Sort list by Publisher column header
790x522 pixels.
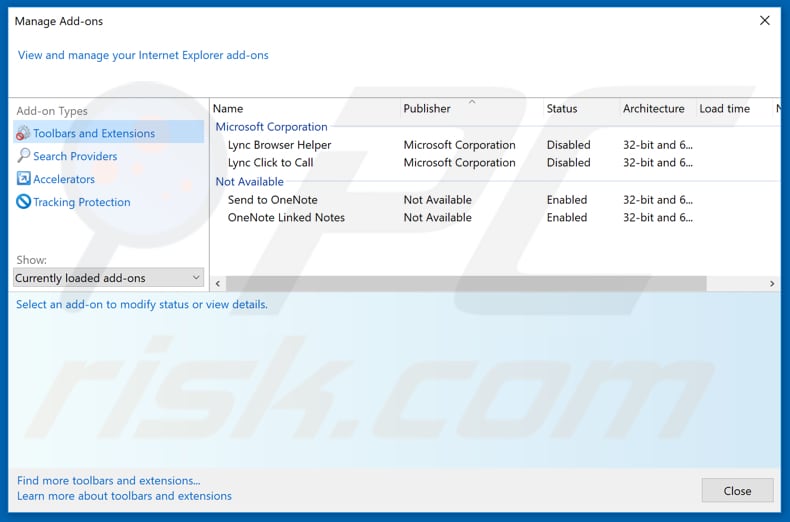[427, 108]
